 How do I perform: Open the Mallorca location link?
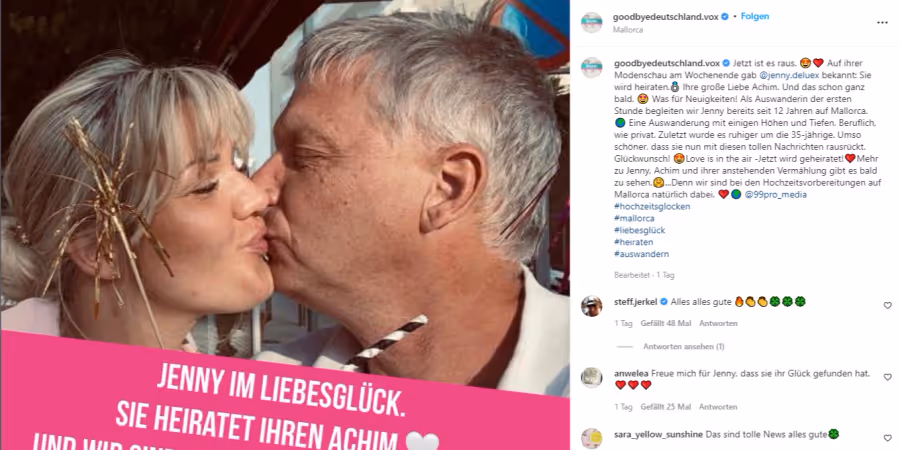pos(627,30)
